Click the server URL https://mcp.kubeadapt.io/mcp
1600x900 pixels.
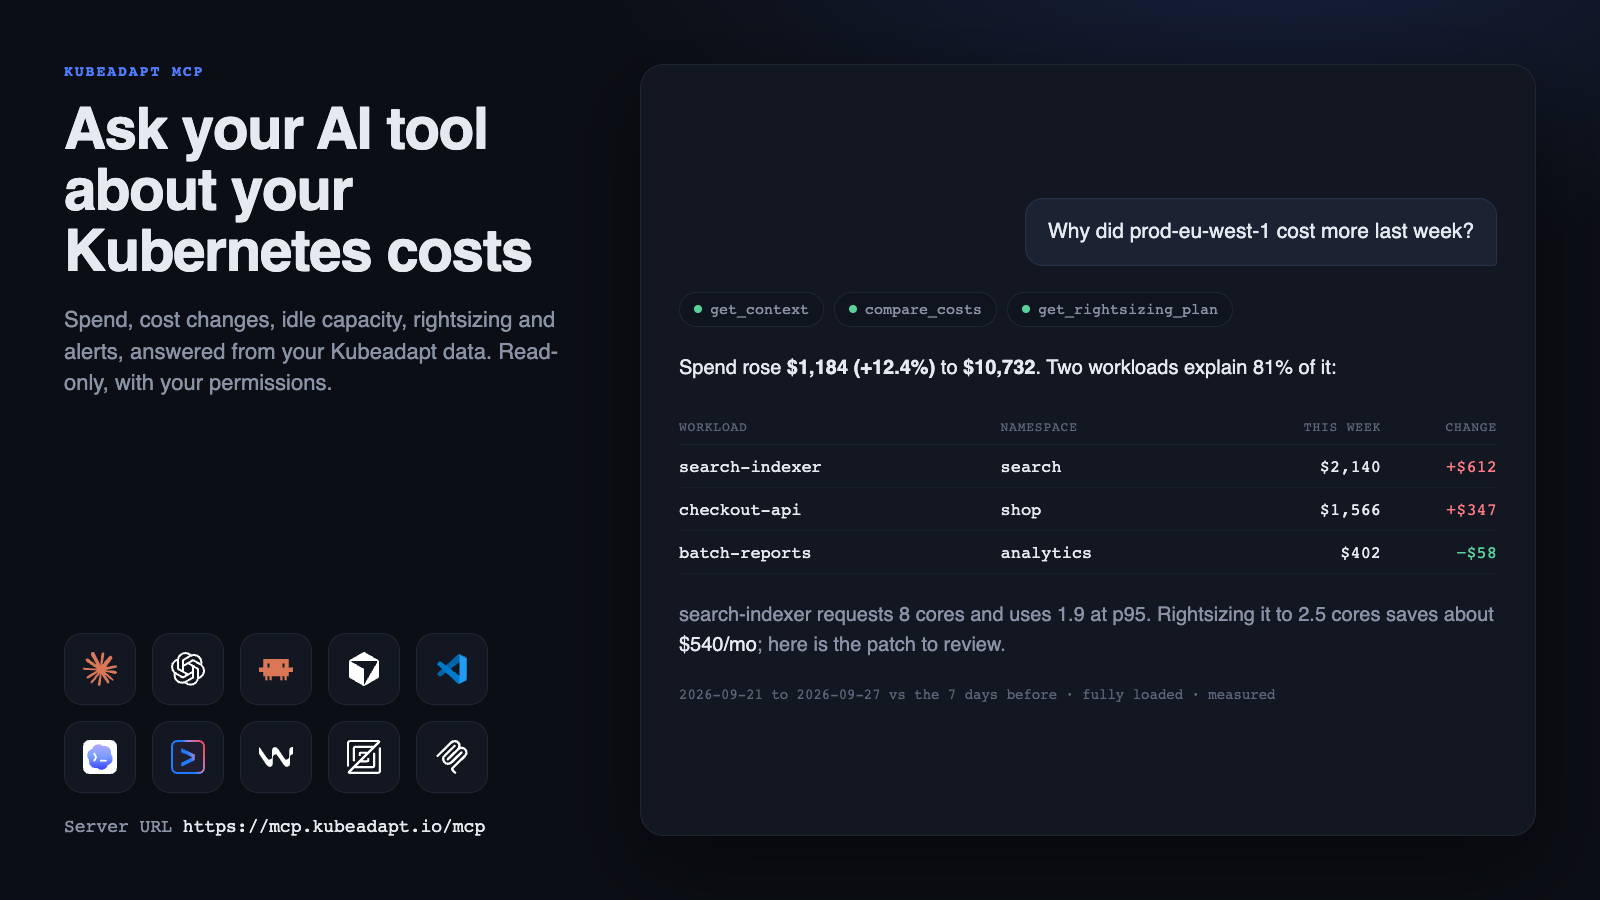[x=334, y=827]
